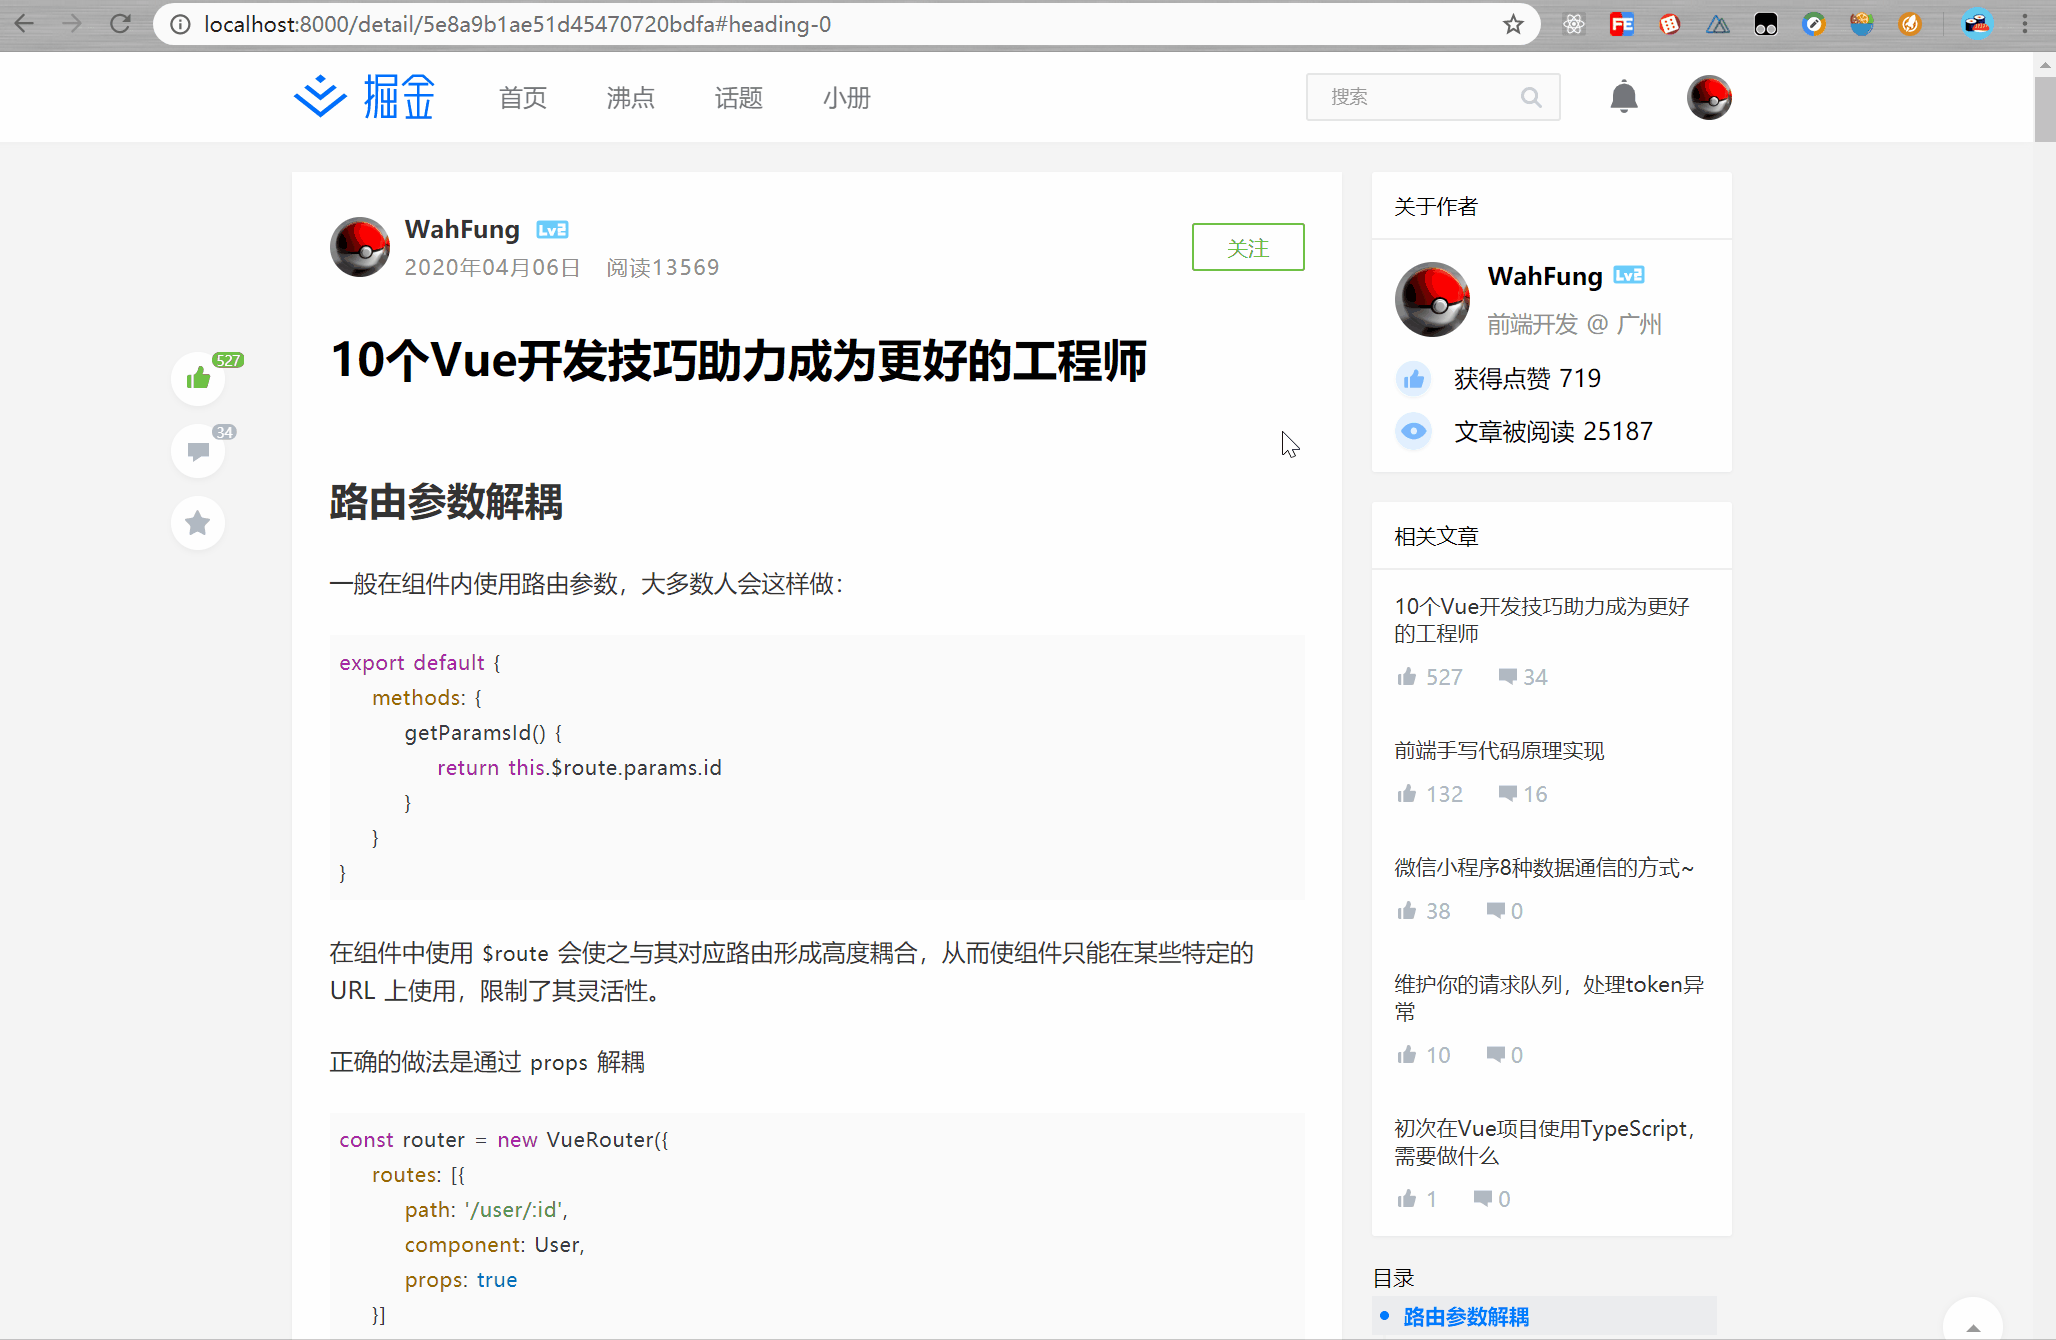Screen dimensions: 2056x1340
Task: Open comments bubble showing 34
Action: pyautogui.click(x=198, y=451)
